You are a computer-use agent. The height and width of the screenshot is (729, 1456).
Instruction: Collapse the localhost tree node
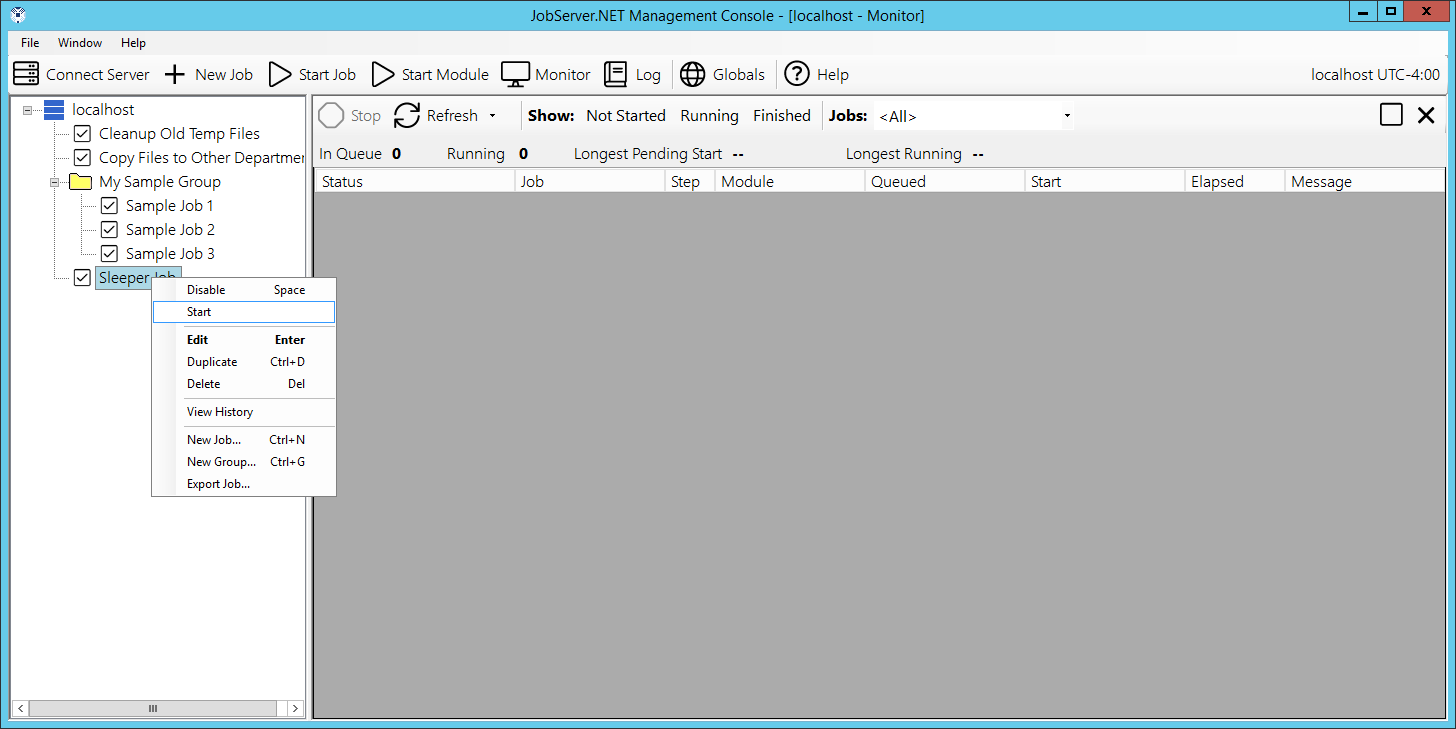(x=28, y=110)
